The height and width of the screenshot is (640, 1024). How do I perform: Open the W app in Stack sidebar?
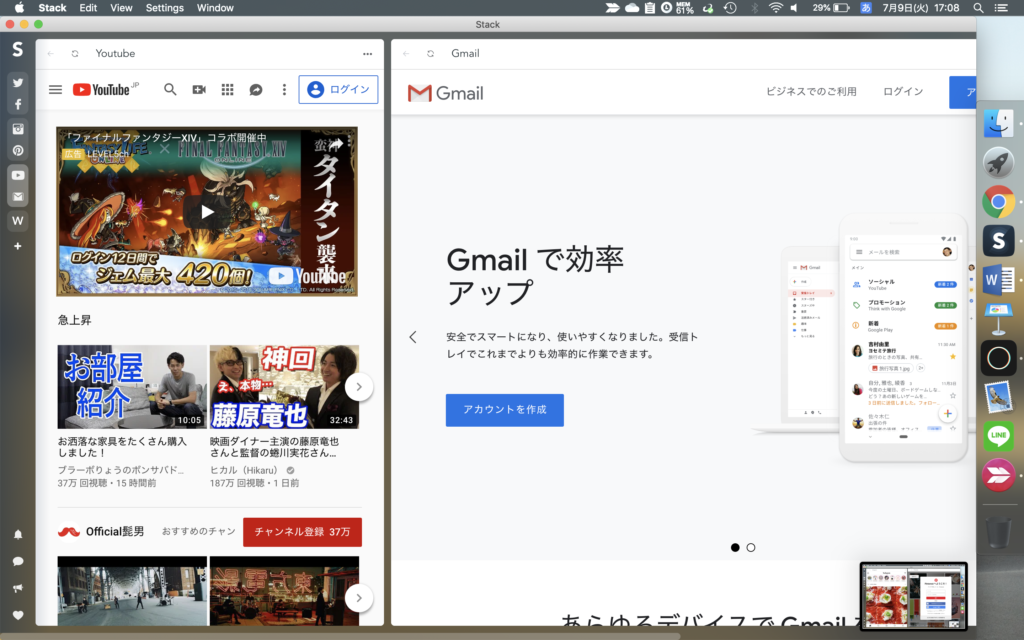tap(18, 221)
